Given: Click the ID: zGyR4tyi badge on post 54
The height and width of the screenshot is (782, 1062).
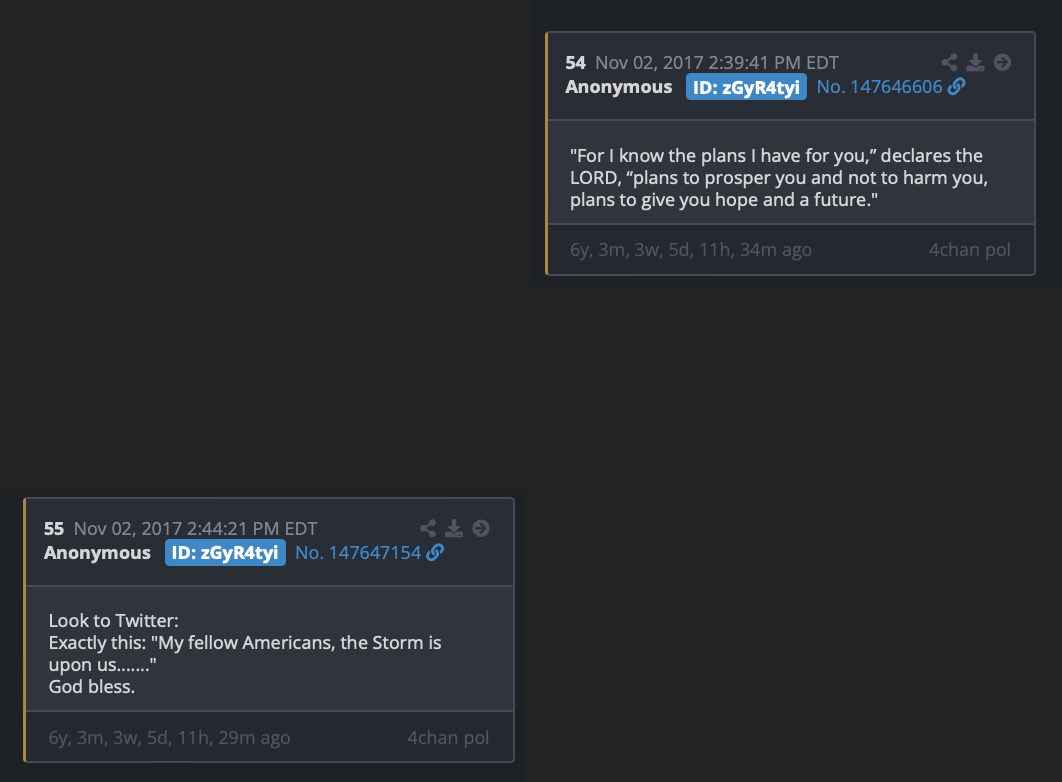Looking at the screenshot, I should (746, 87).
